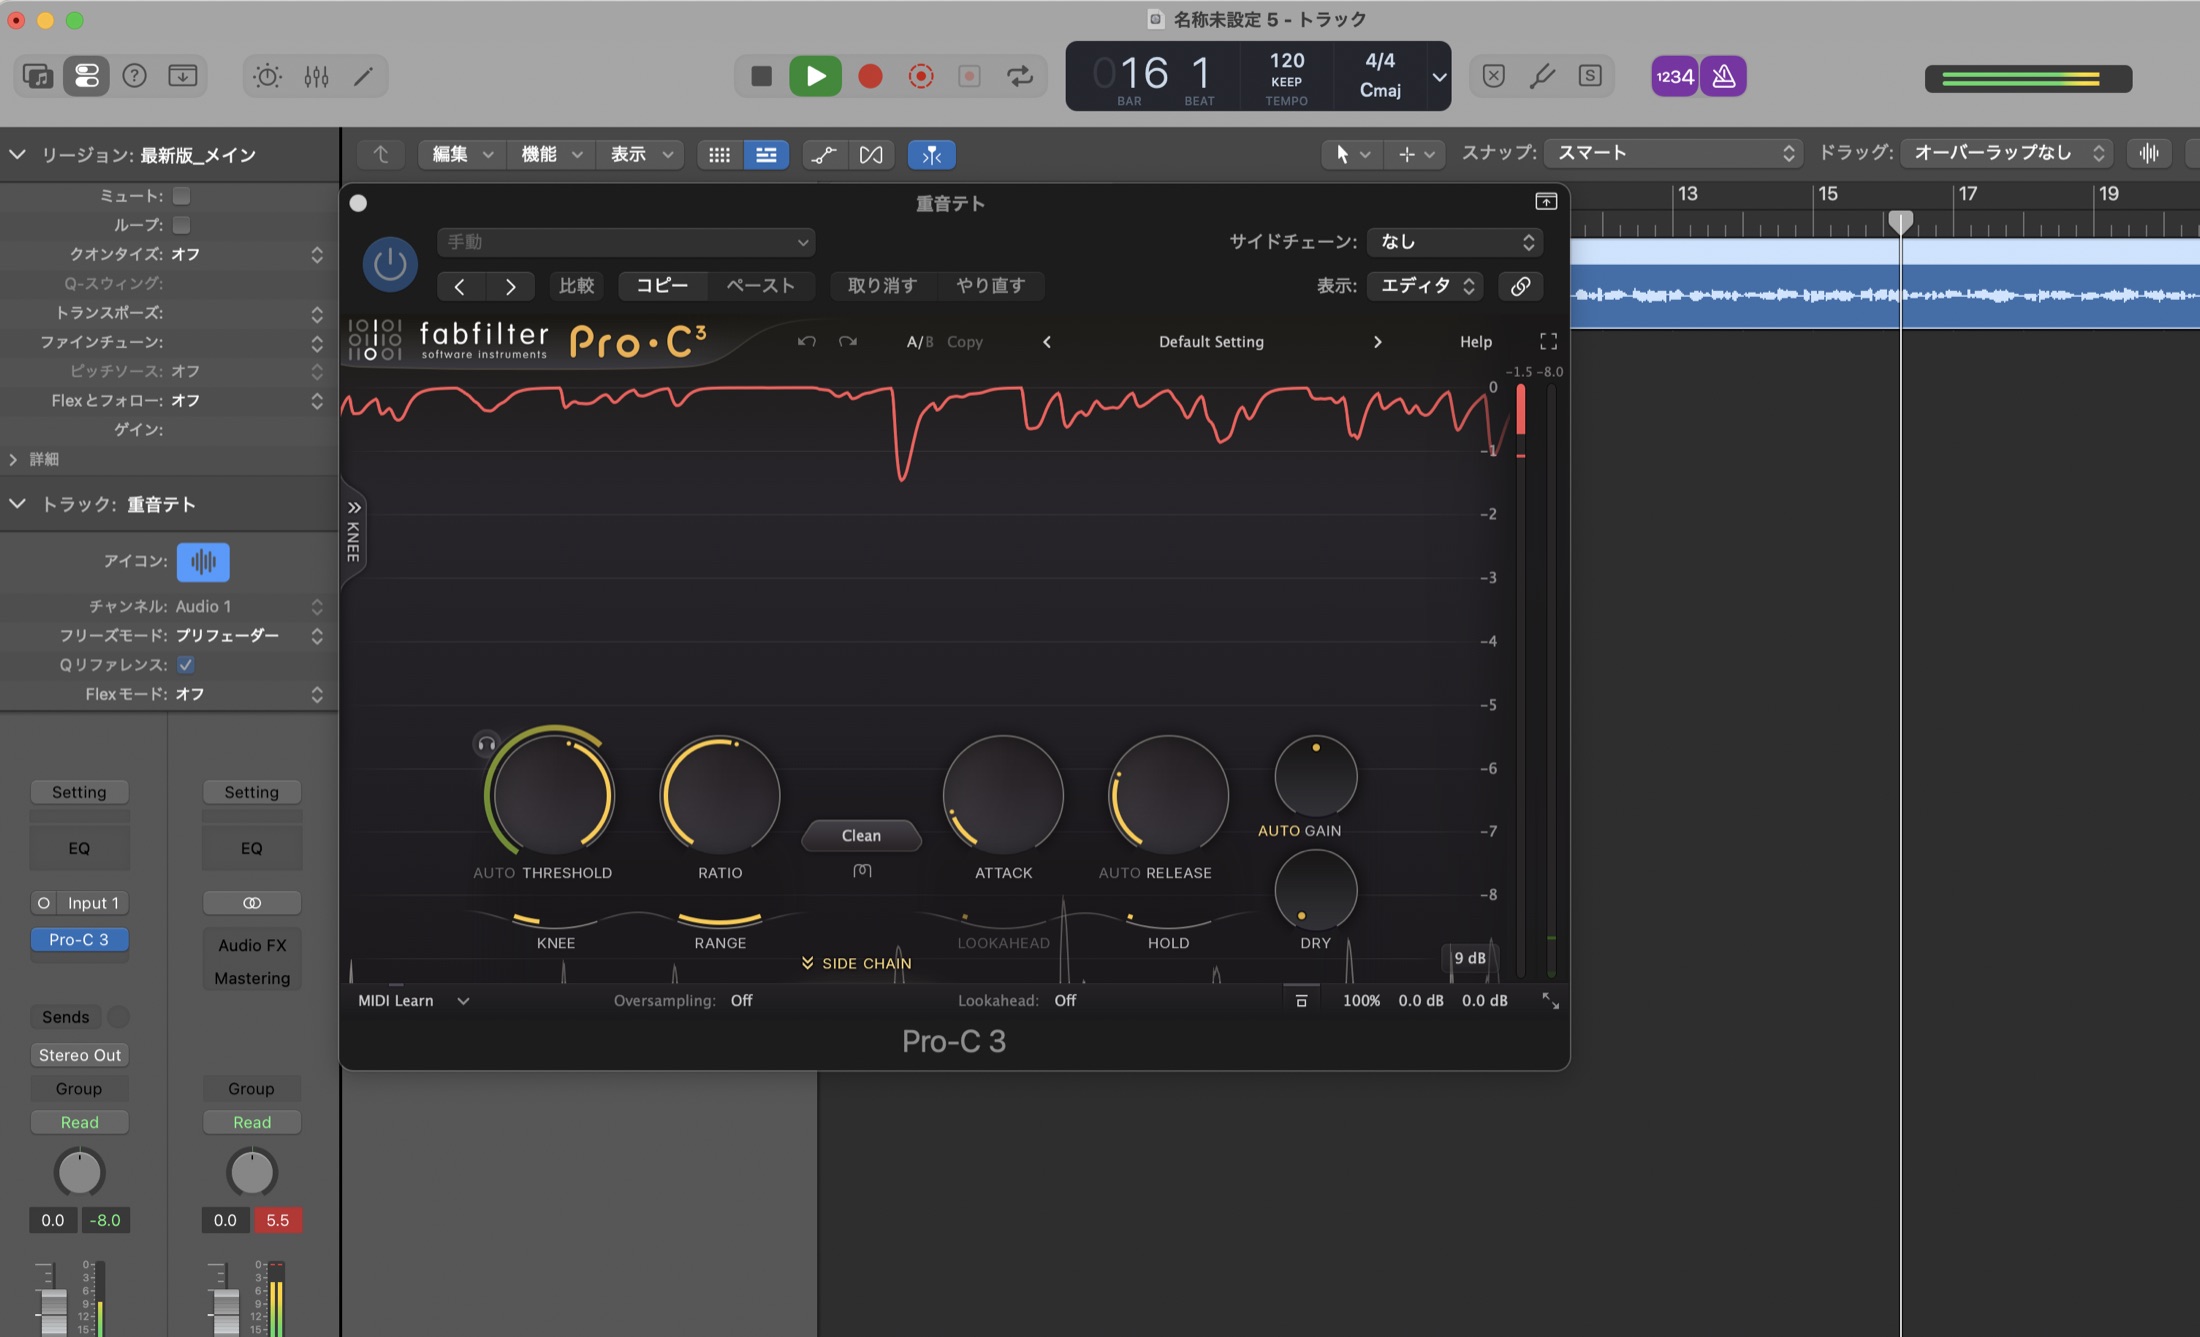Enable the metronome purple icon

[1724, 76]
